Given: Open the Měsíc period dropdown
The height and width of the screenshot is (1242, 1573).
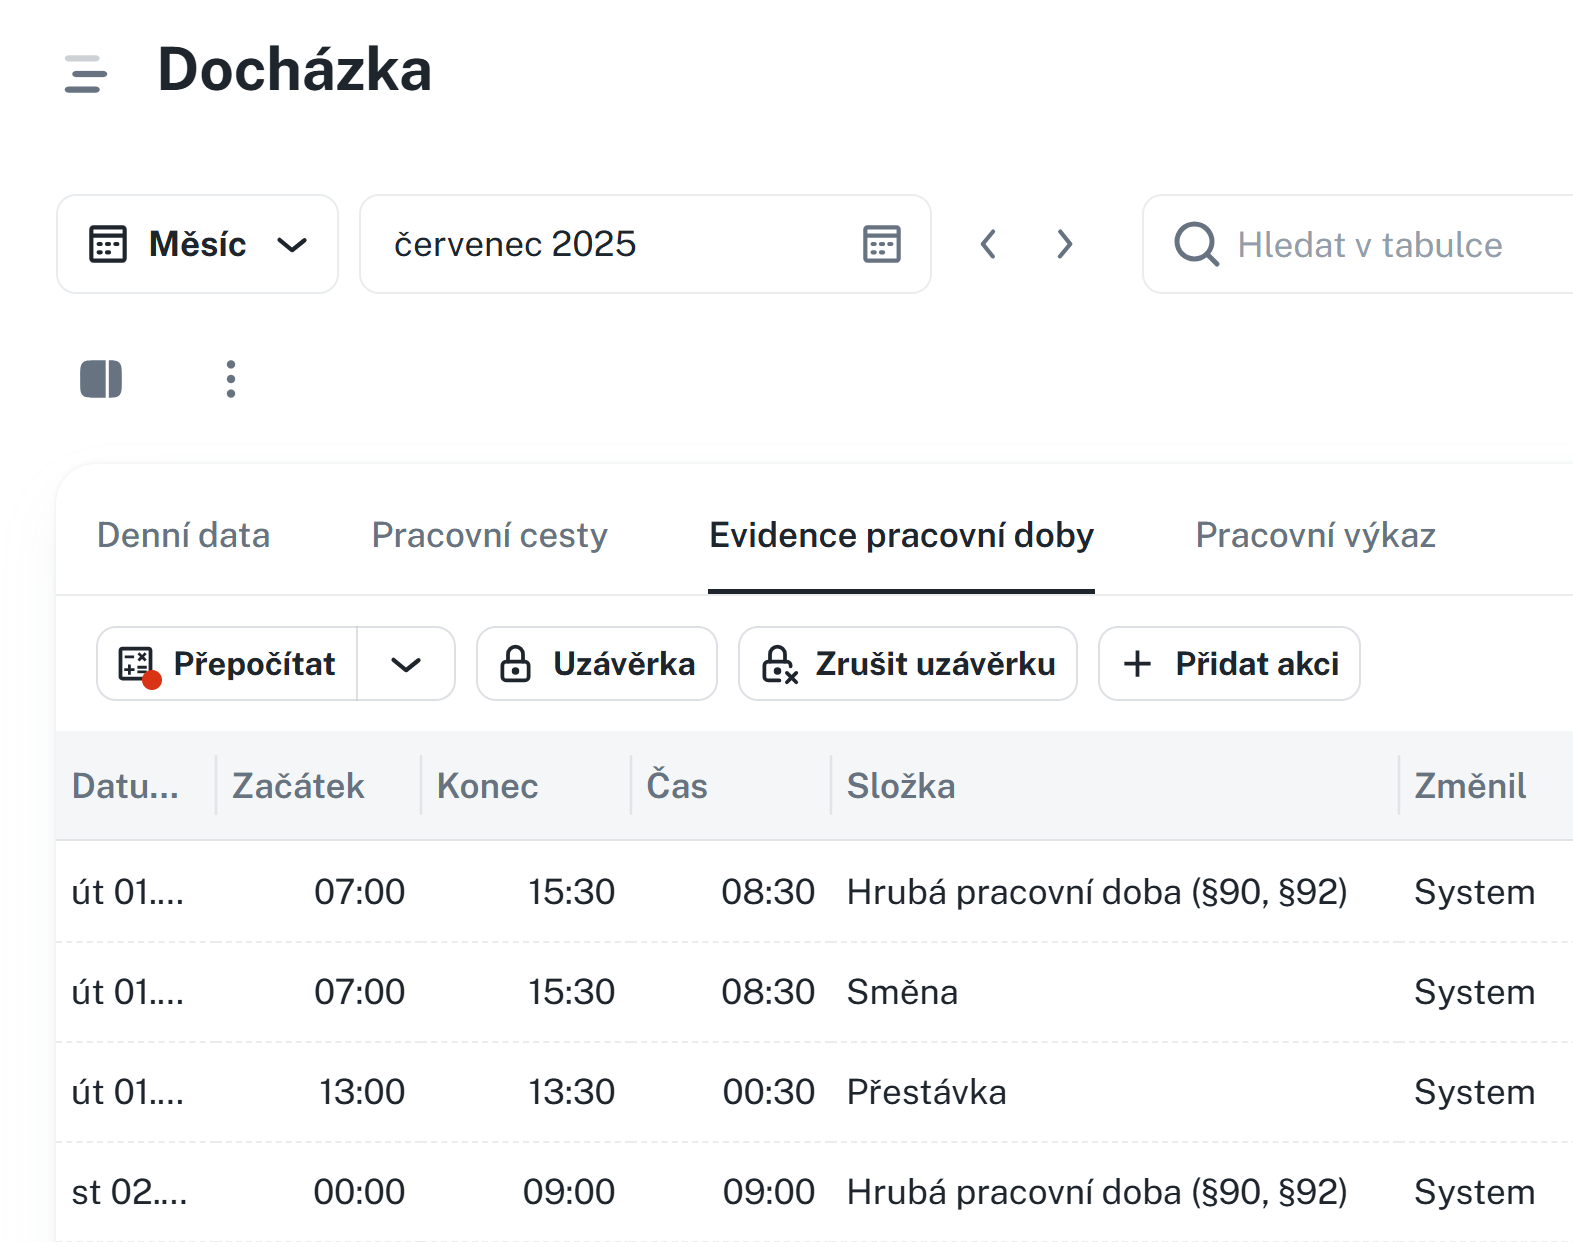Looking at the screenshot, I should coord(198,245).
